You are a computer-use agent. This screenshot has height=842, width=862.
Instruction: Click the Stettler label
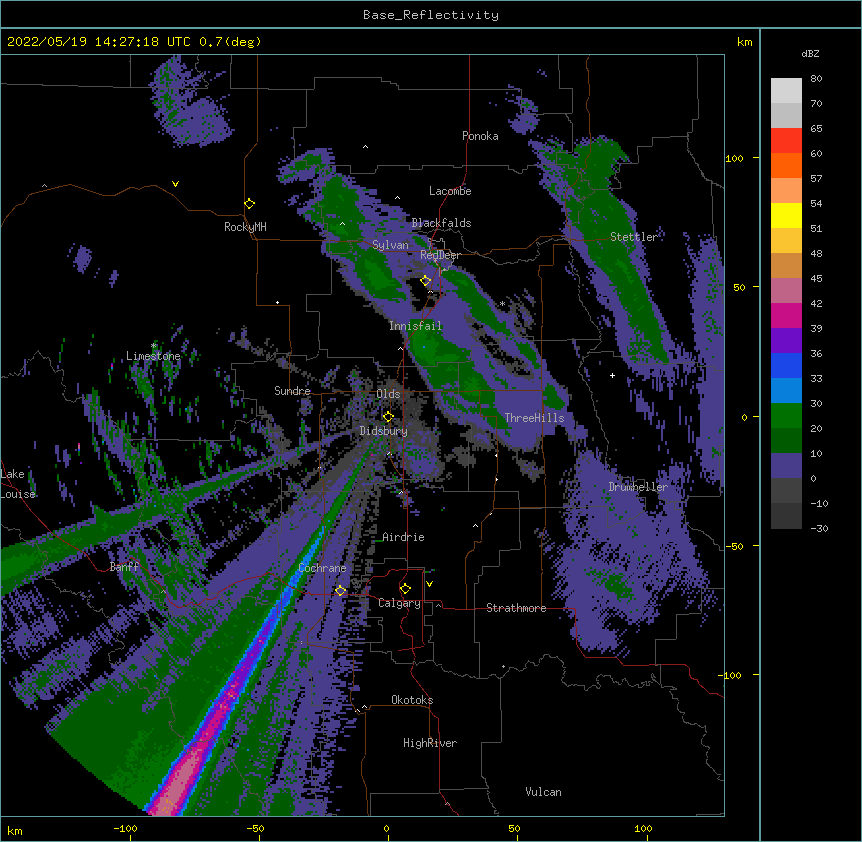coord(633,237)
